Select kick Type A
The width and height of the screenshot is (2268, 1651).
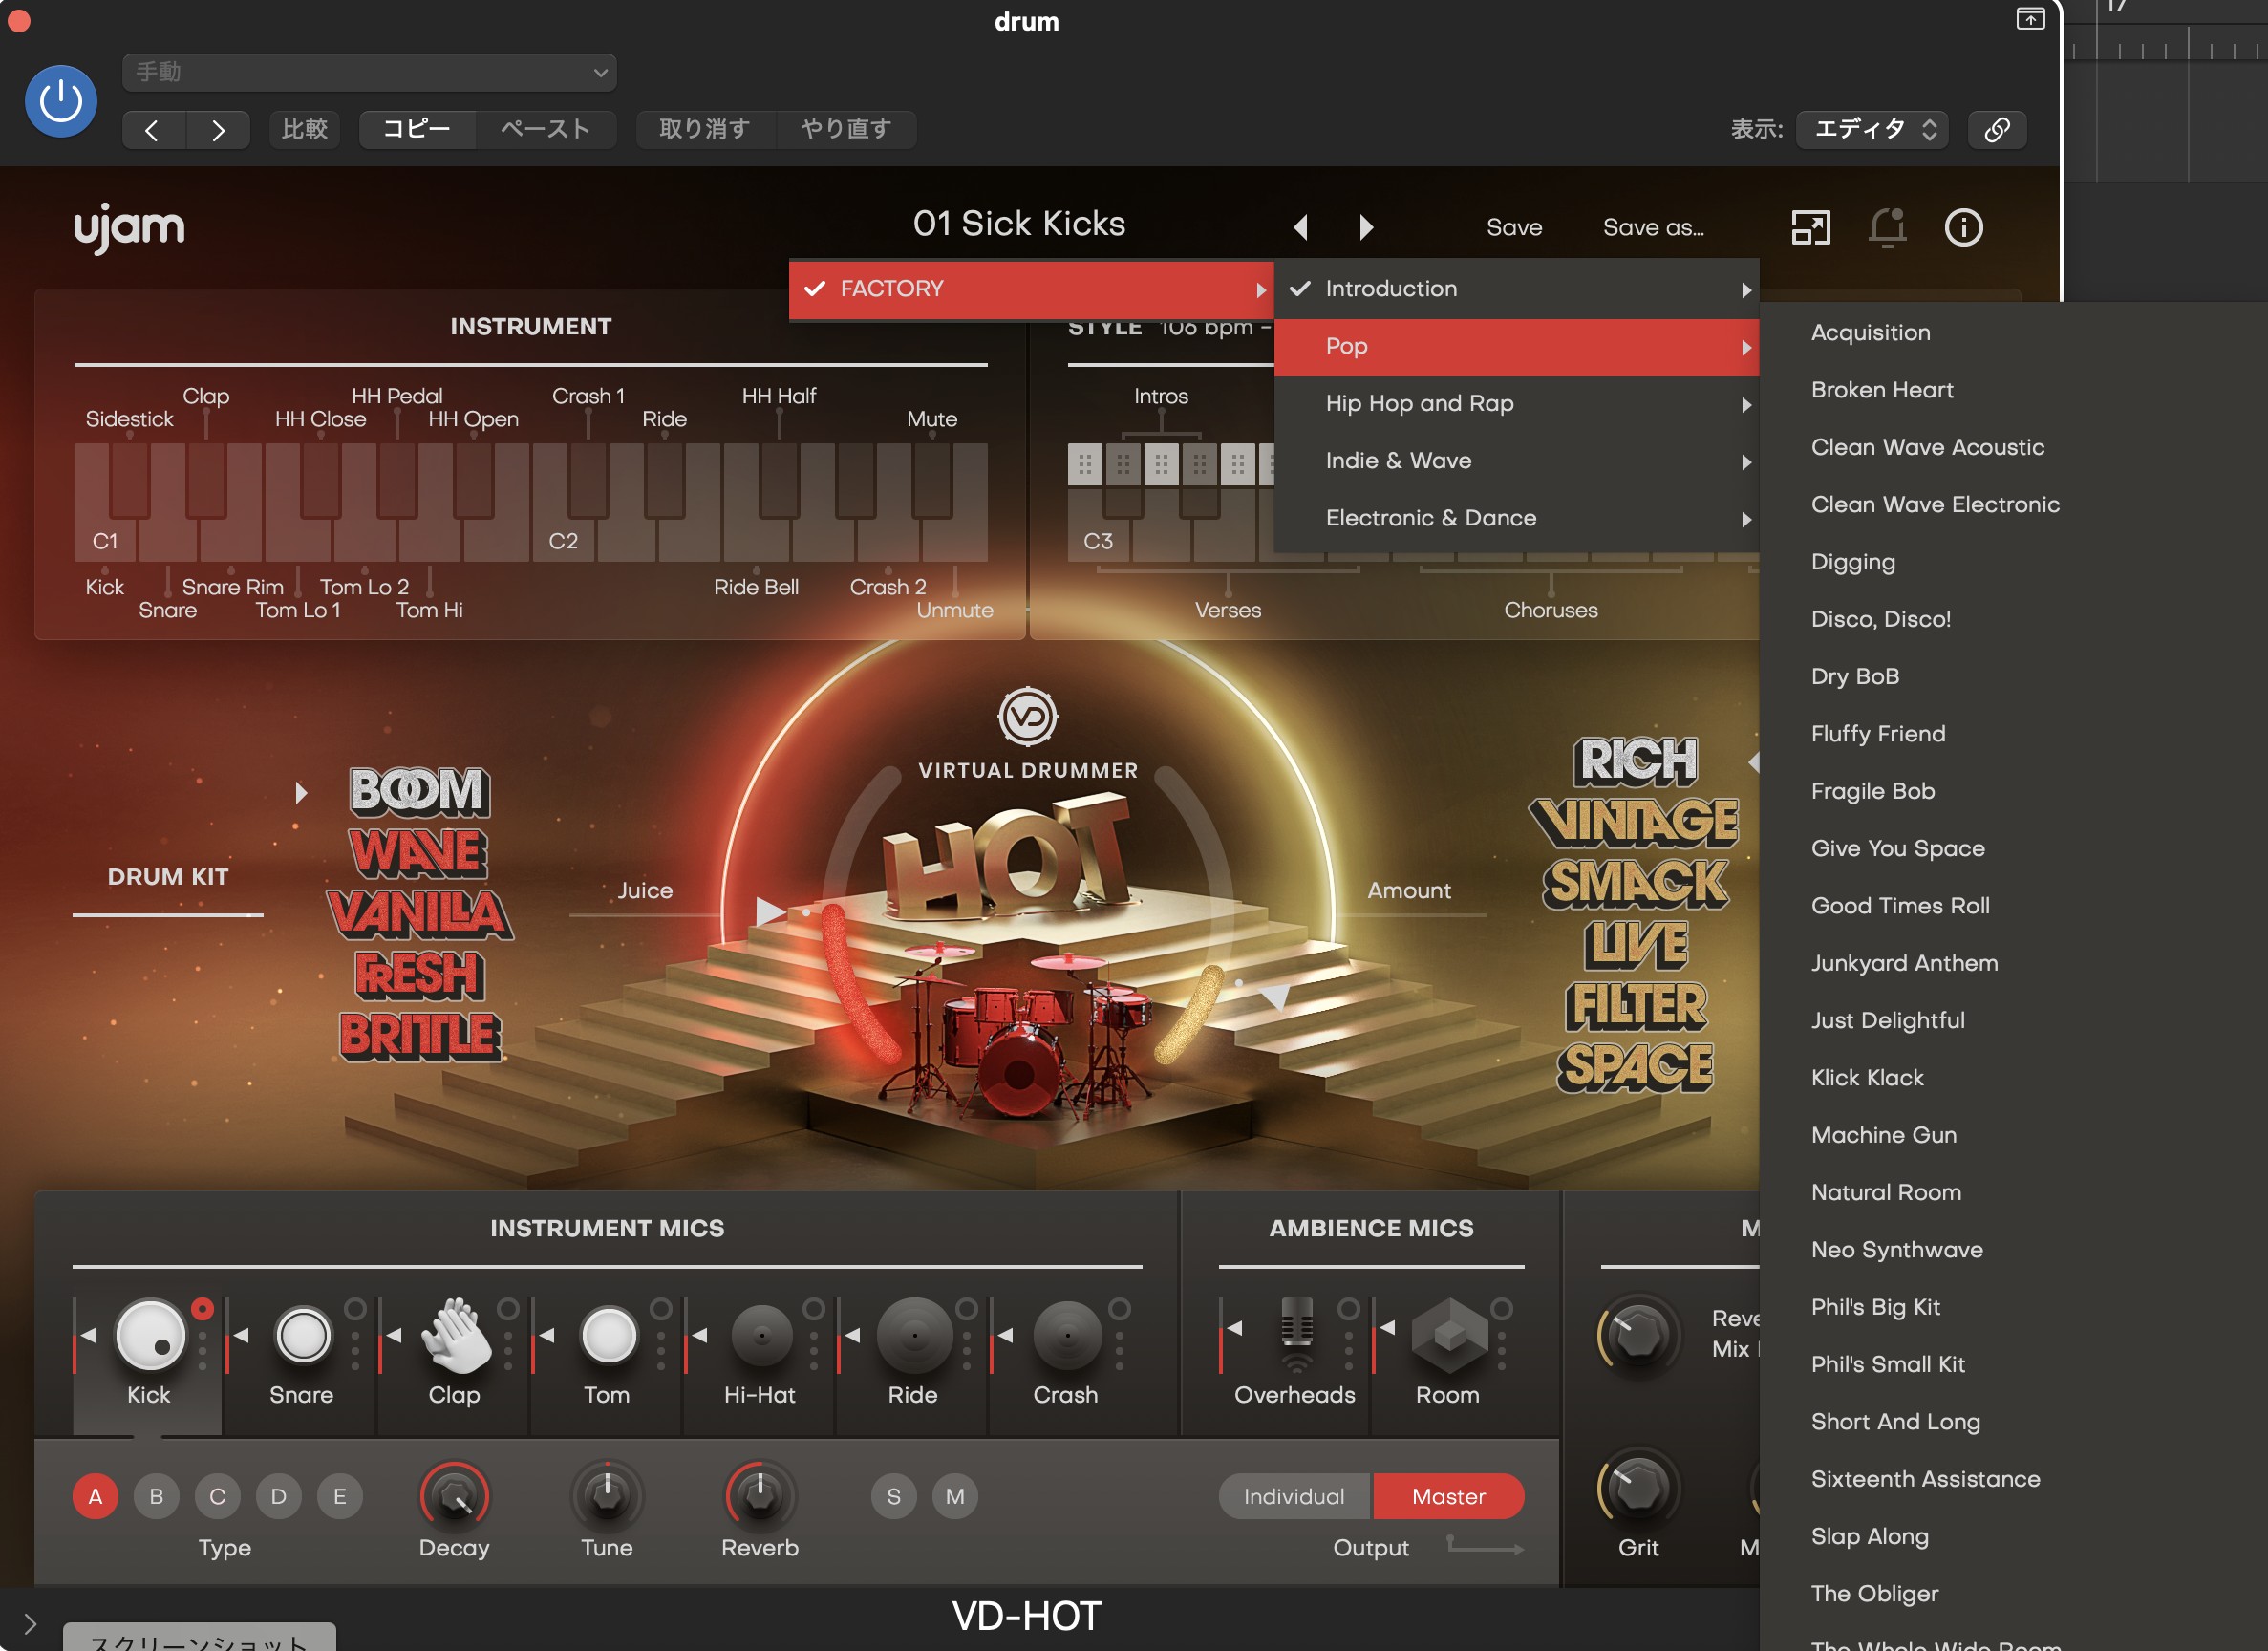click(x=95, y=1496)
